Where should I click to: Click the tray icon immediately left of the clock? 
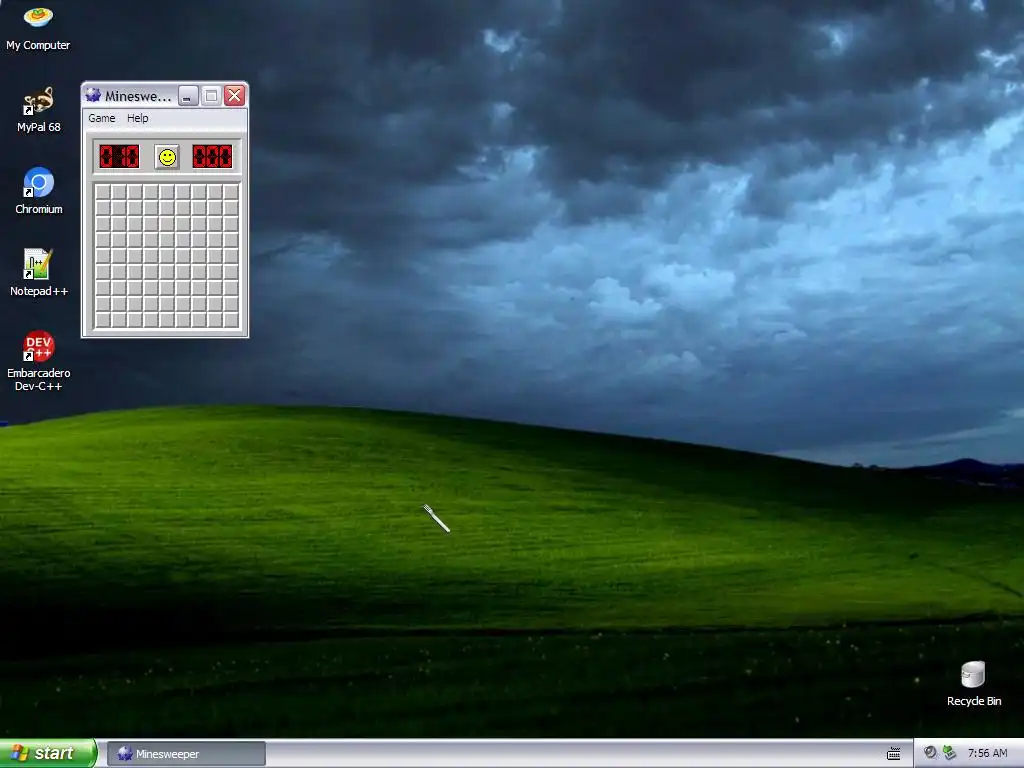tap(950, 753)
